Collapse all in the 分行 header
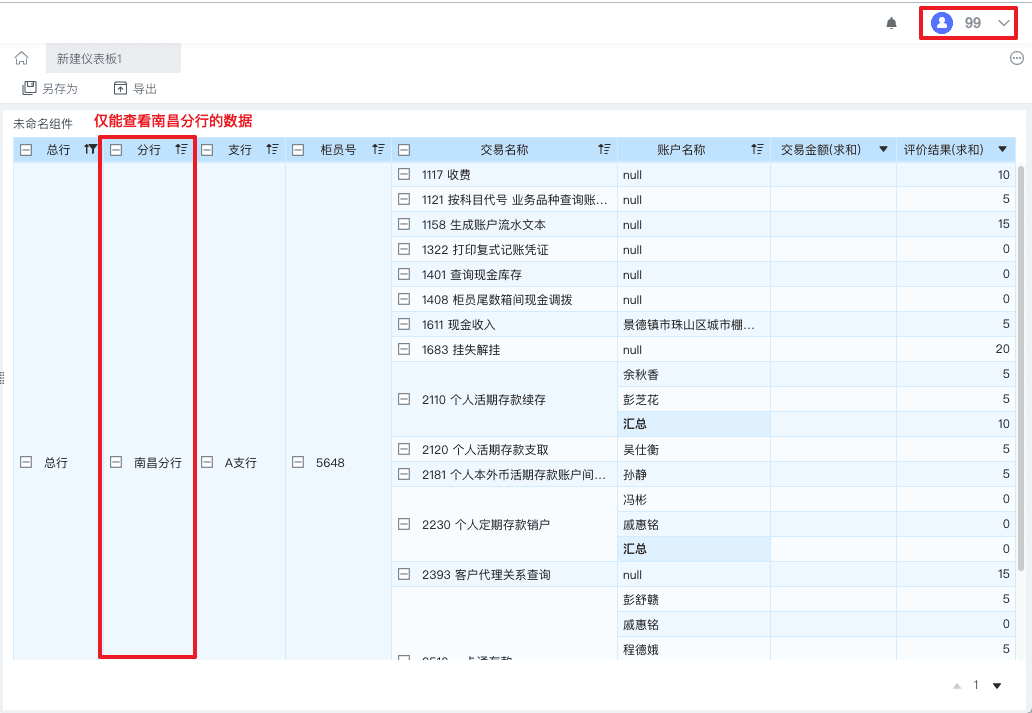Viewport: 1032px width, 713px height. pyautogui.click(x=116, y=150)
